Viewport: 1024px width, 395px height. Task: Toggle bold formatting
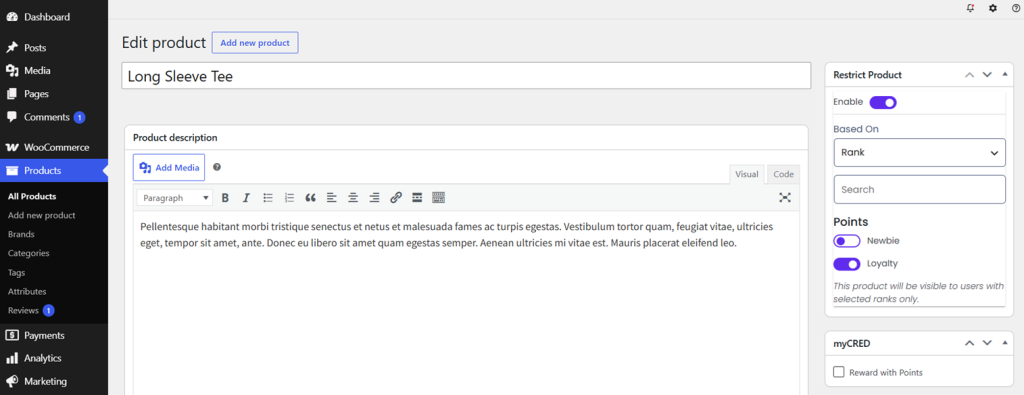[x=225, y=198]
